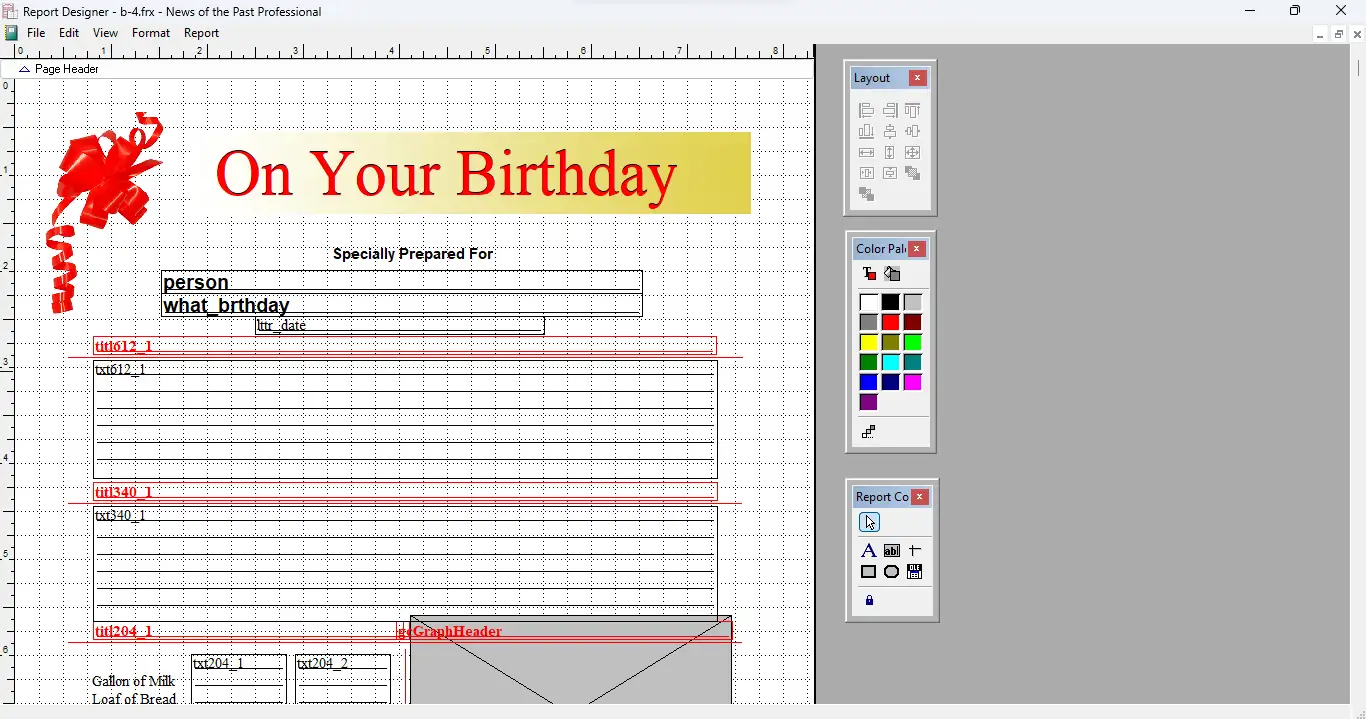The width and height of the screenshot is (1366, 719).
Task: Close the Color Palette panel
Action: pyautogui.click(x=917, y=249)
